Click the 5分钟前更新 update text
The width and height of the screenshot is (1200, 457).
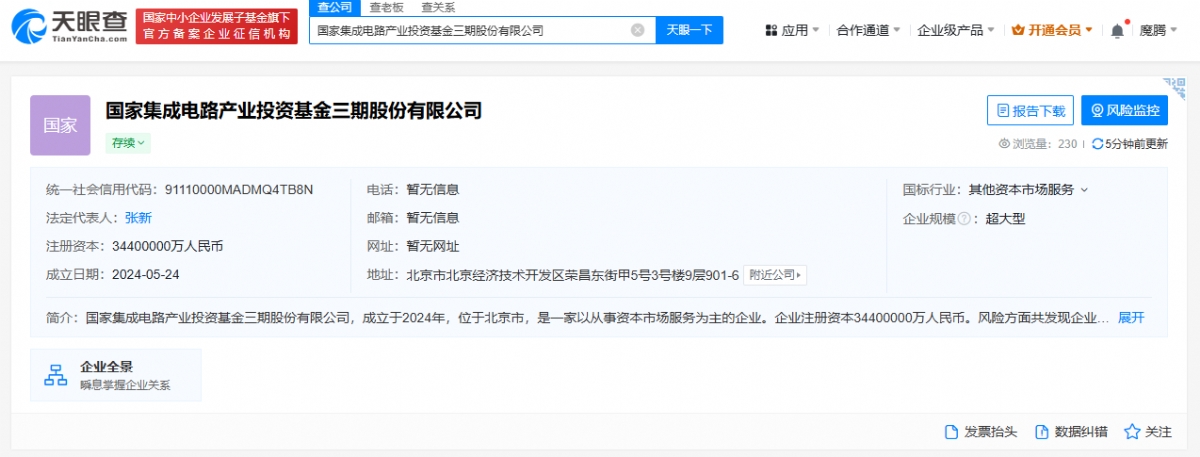pos(1135,144)
